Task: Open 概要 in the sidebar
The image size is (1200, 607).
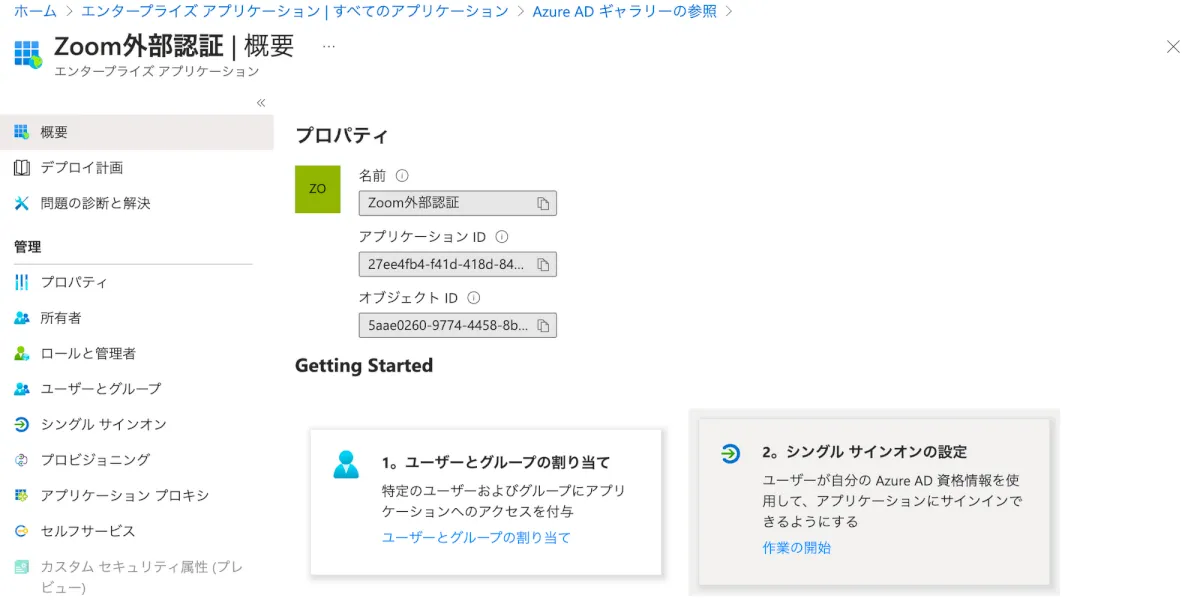Action: click(54, 132)
